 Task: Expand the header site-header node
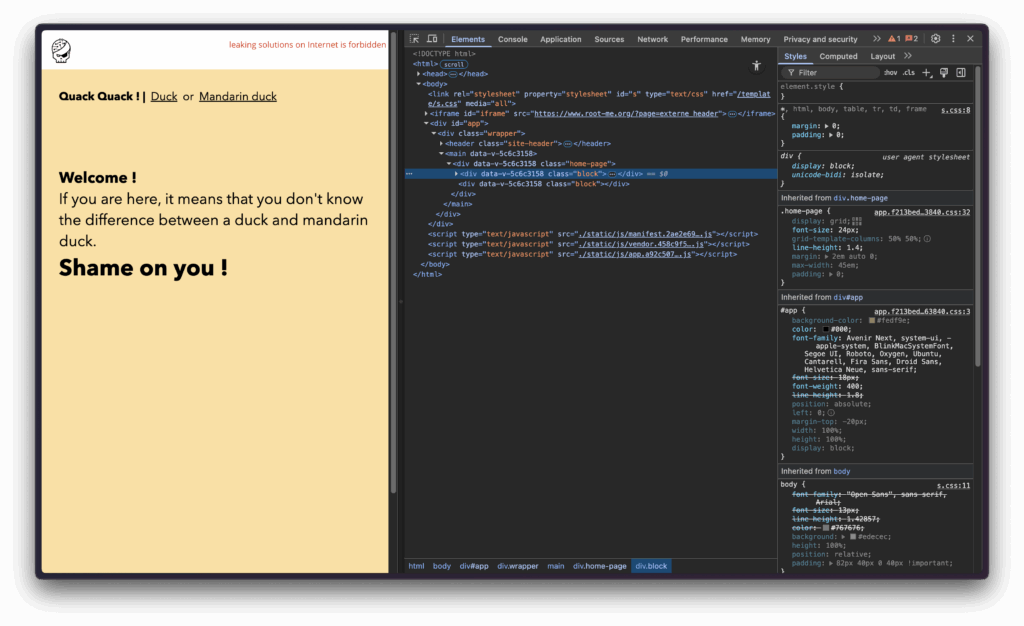tap(442, 143)
